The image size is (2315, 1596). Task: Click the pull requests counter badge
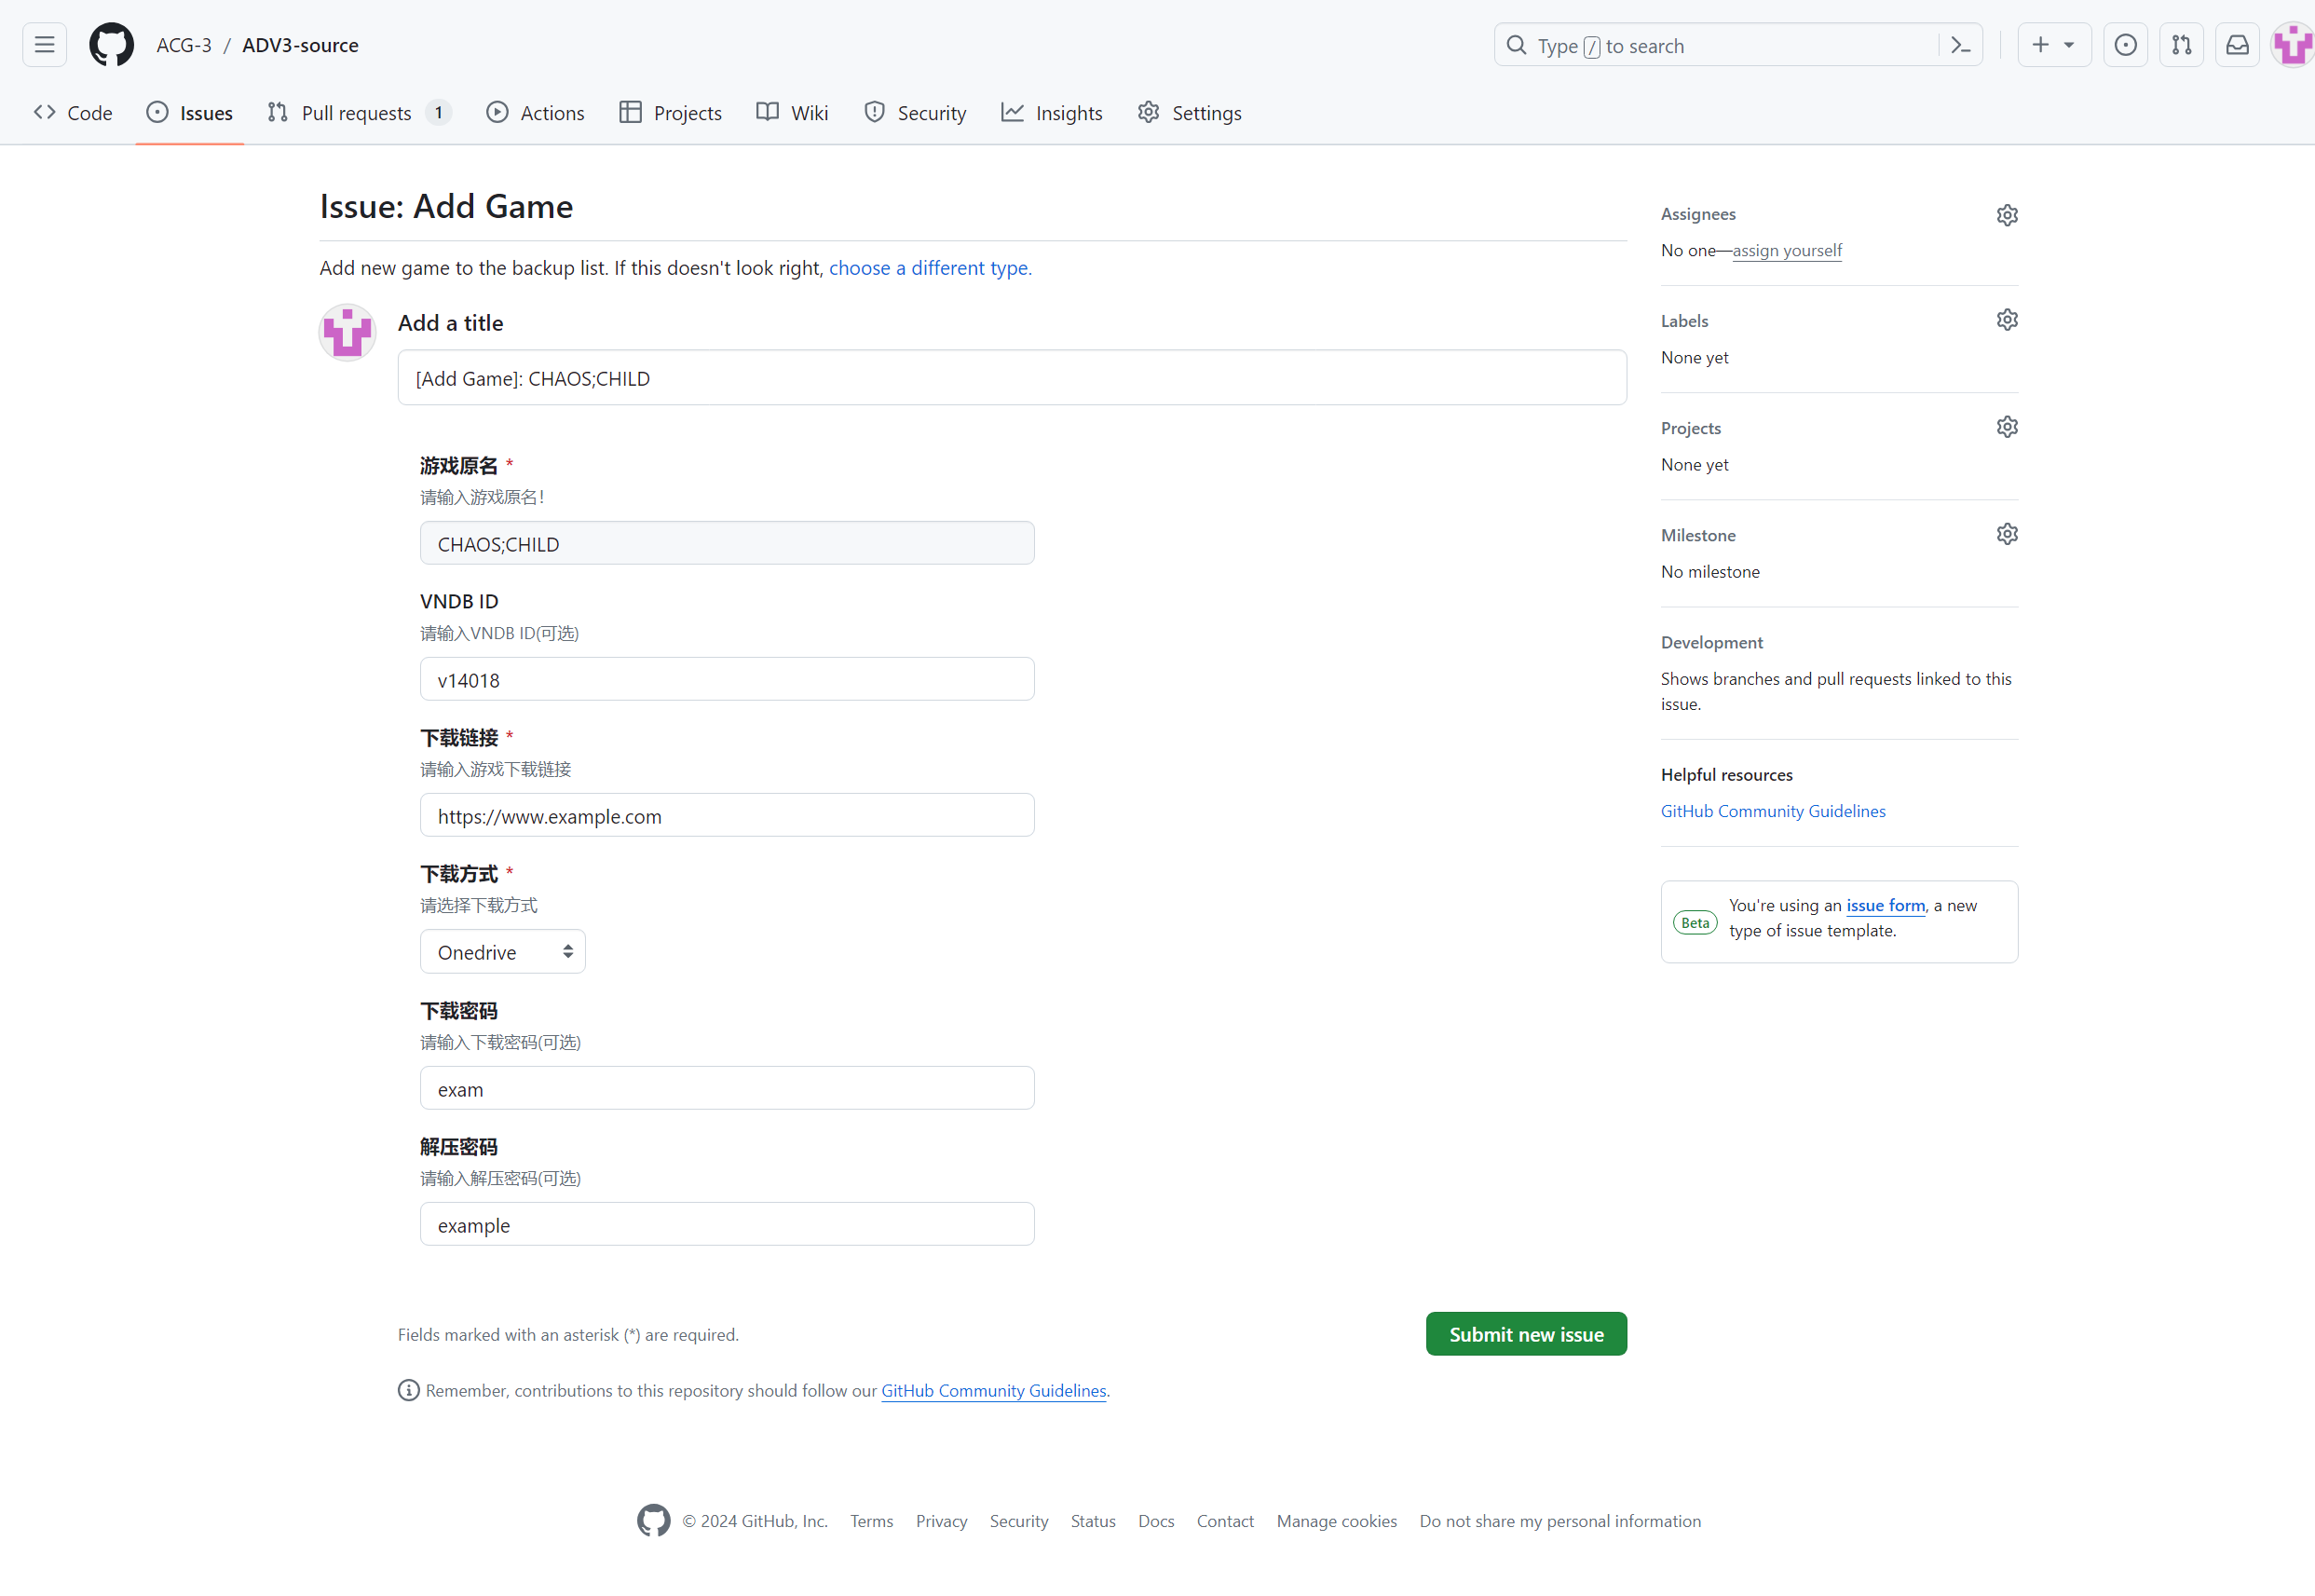[438, 113]
